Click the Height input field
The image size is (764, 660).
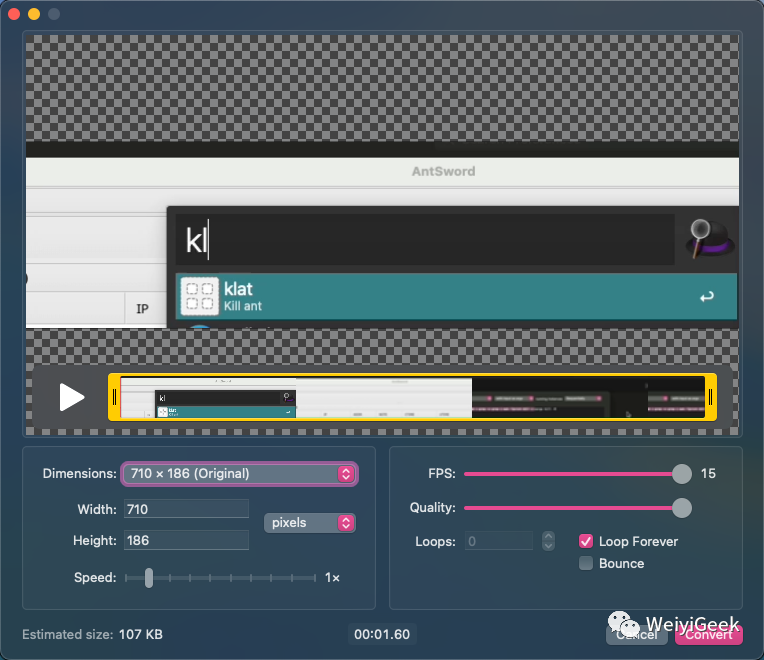pyautogui.click(x=186, y=540)
